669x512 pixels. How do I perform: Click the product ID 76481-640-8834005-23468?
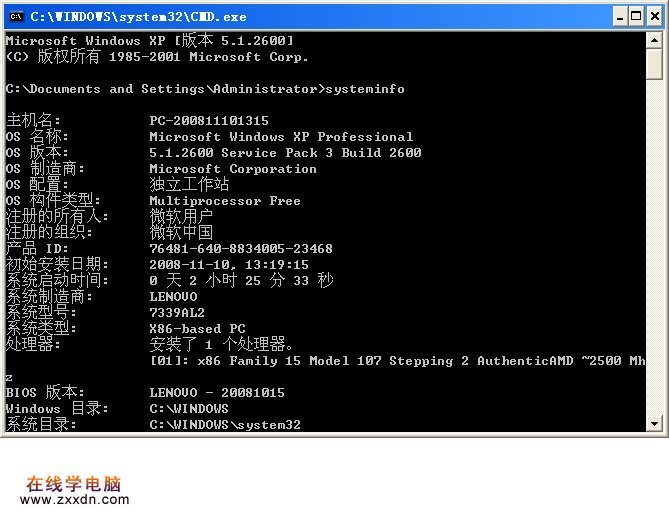click(240, 249)
